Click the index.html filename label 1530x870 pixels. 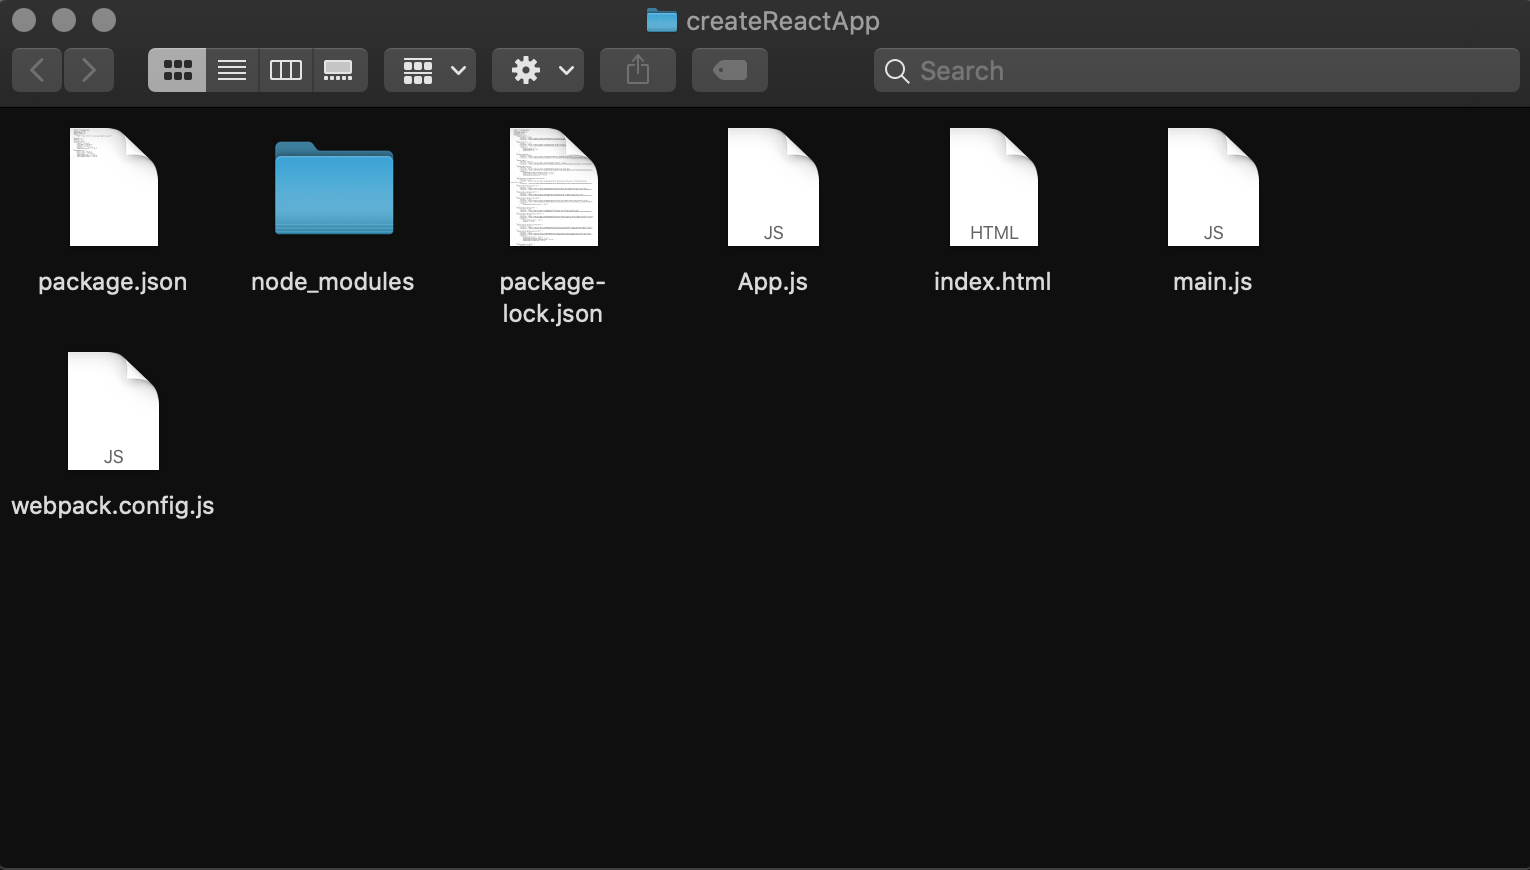pos(993,282)
